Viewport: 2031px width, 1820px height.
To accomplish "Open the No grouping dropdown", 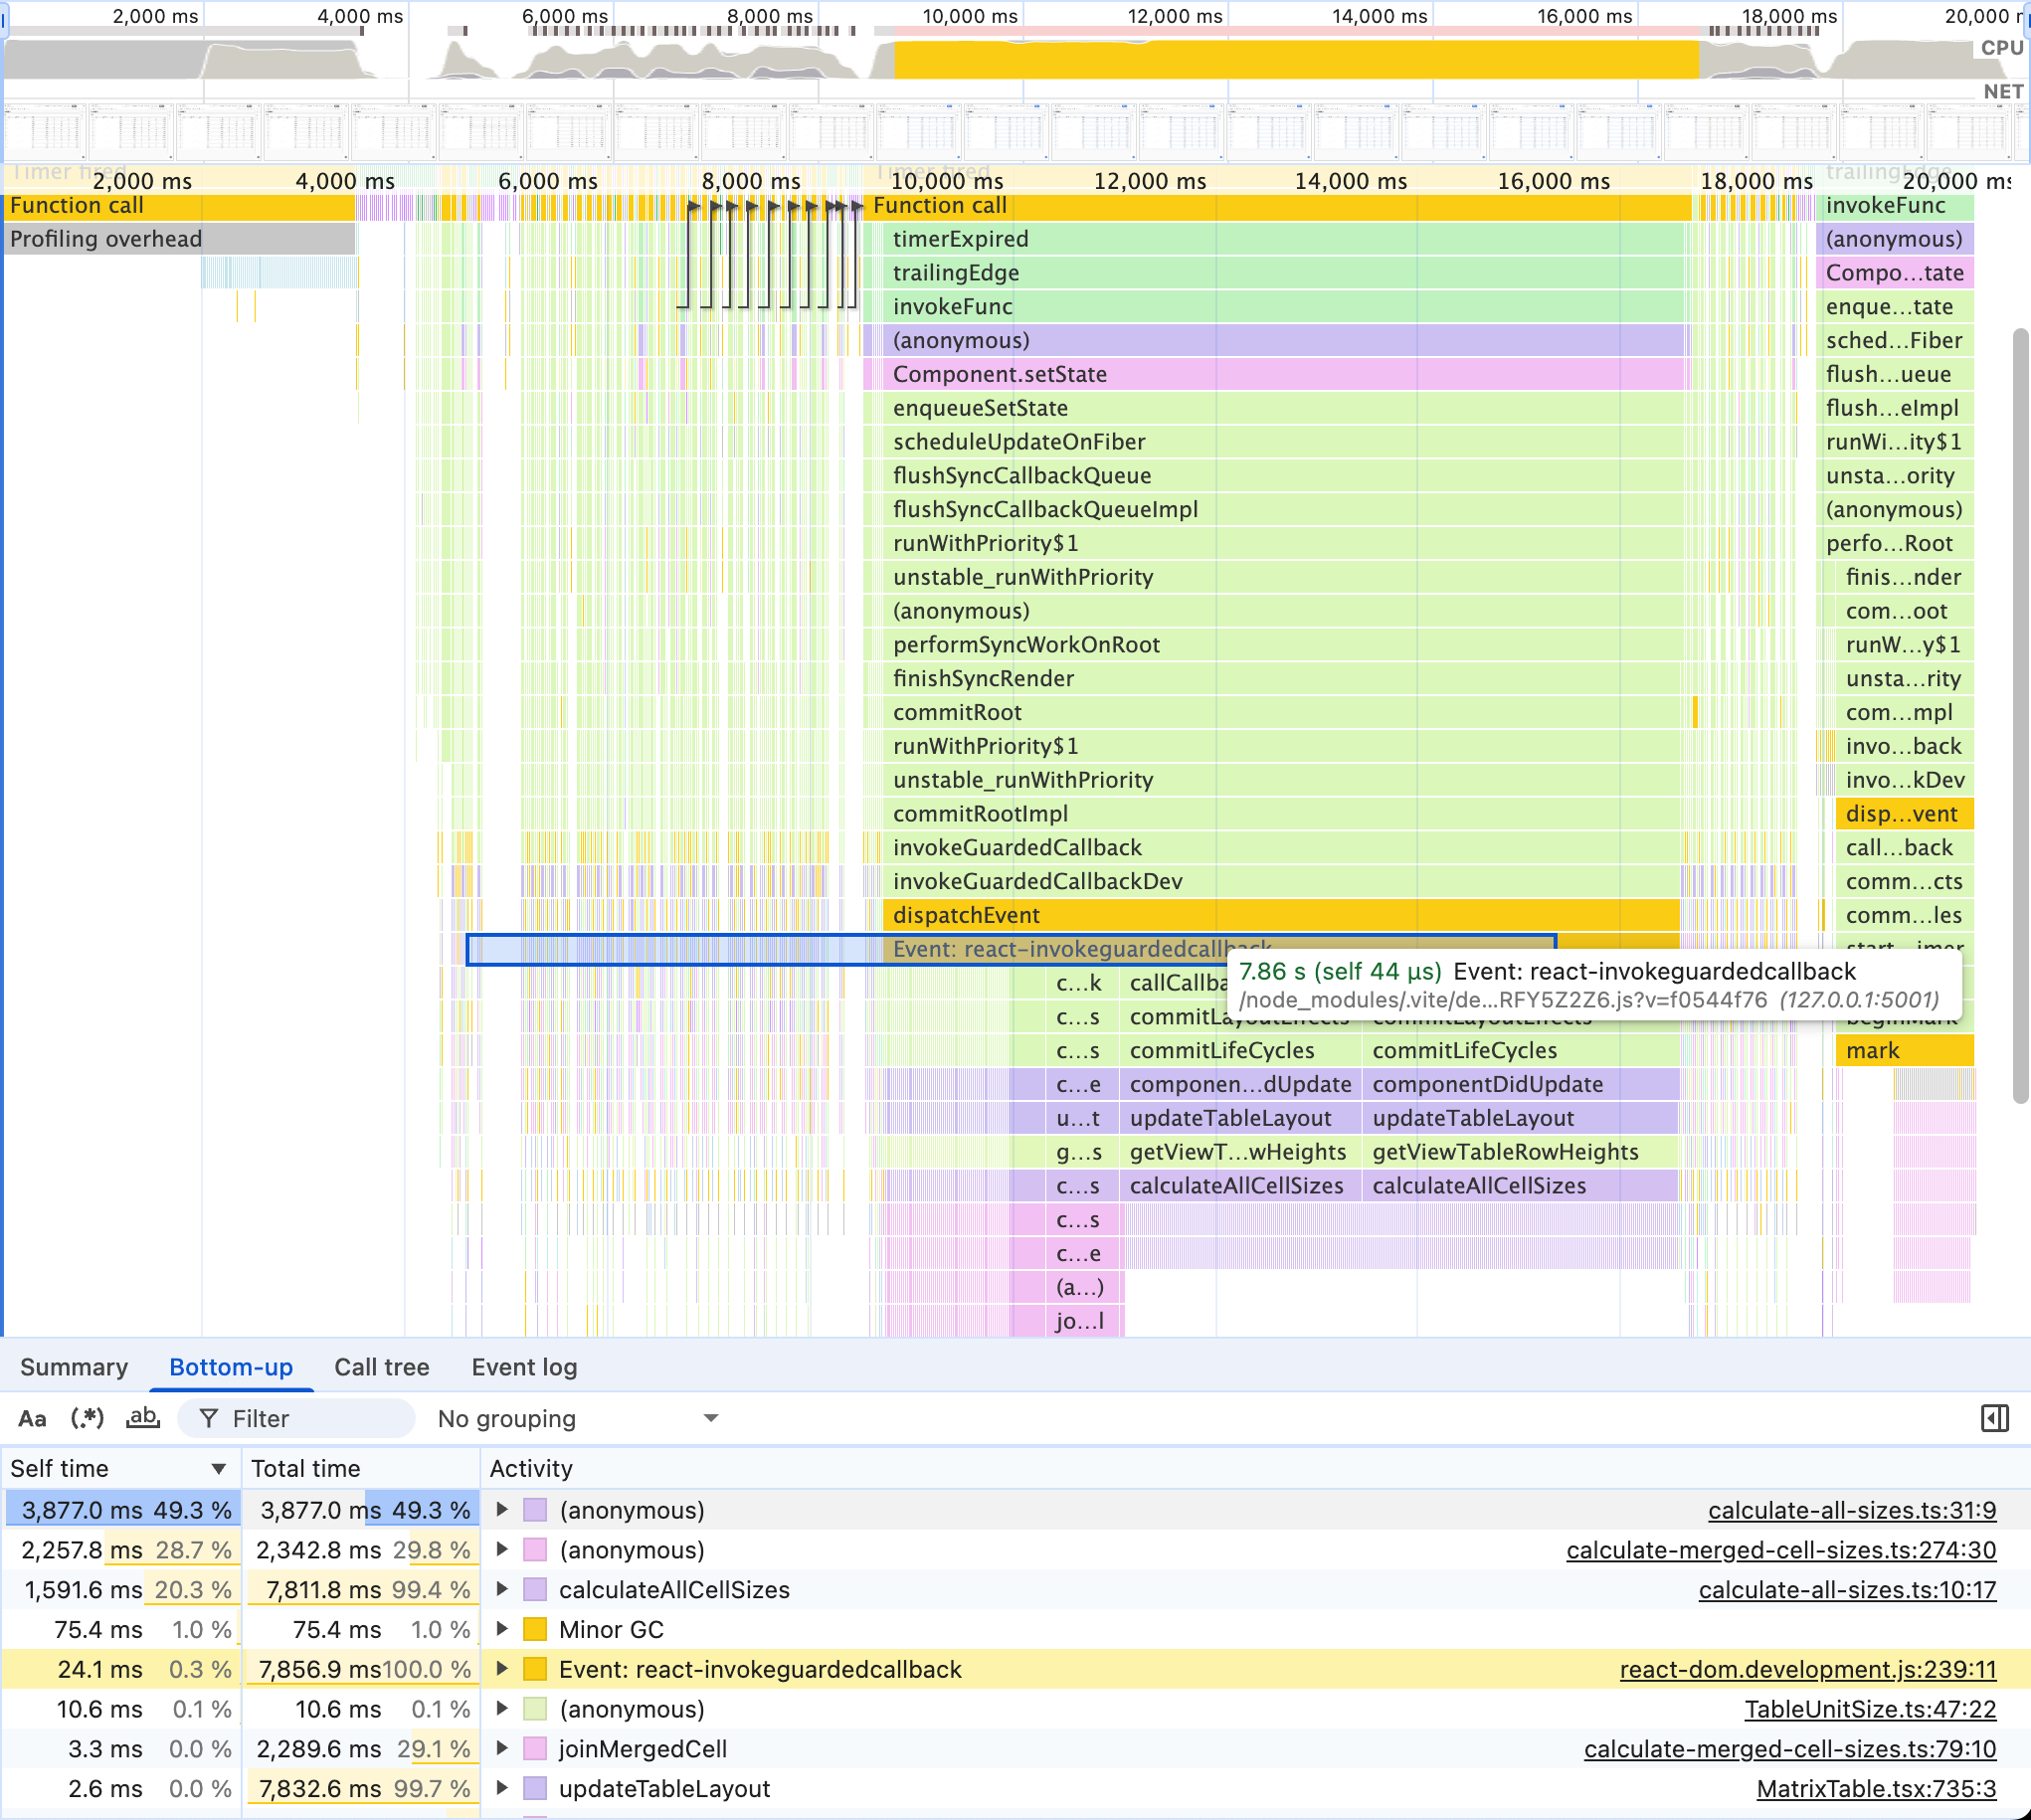I will [578, 1418].
